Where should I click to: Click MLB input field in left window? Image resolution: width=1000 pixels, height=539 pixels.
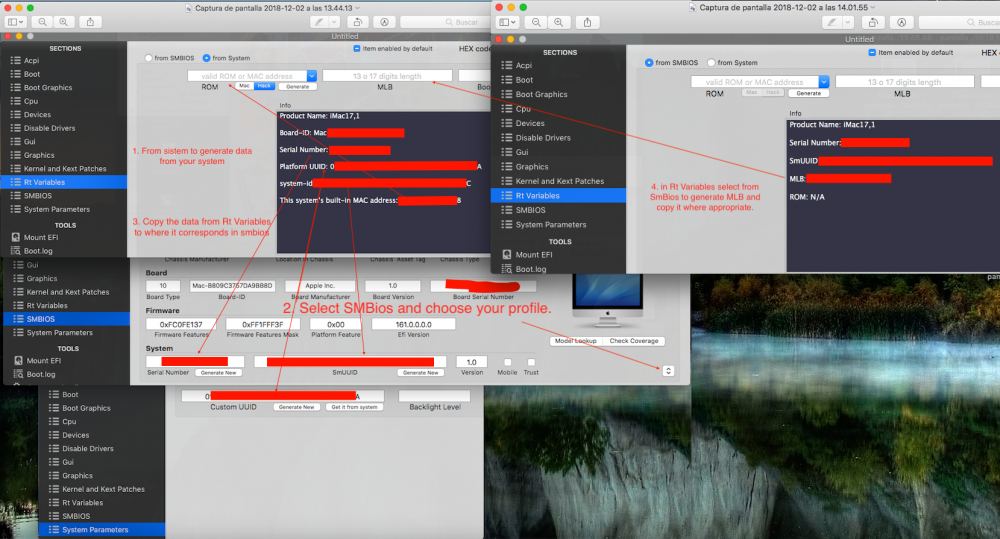(387, 76)
